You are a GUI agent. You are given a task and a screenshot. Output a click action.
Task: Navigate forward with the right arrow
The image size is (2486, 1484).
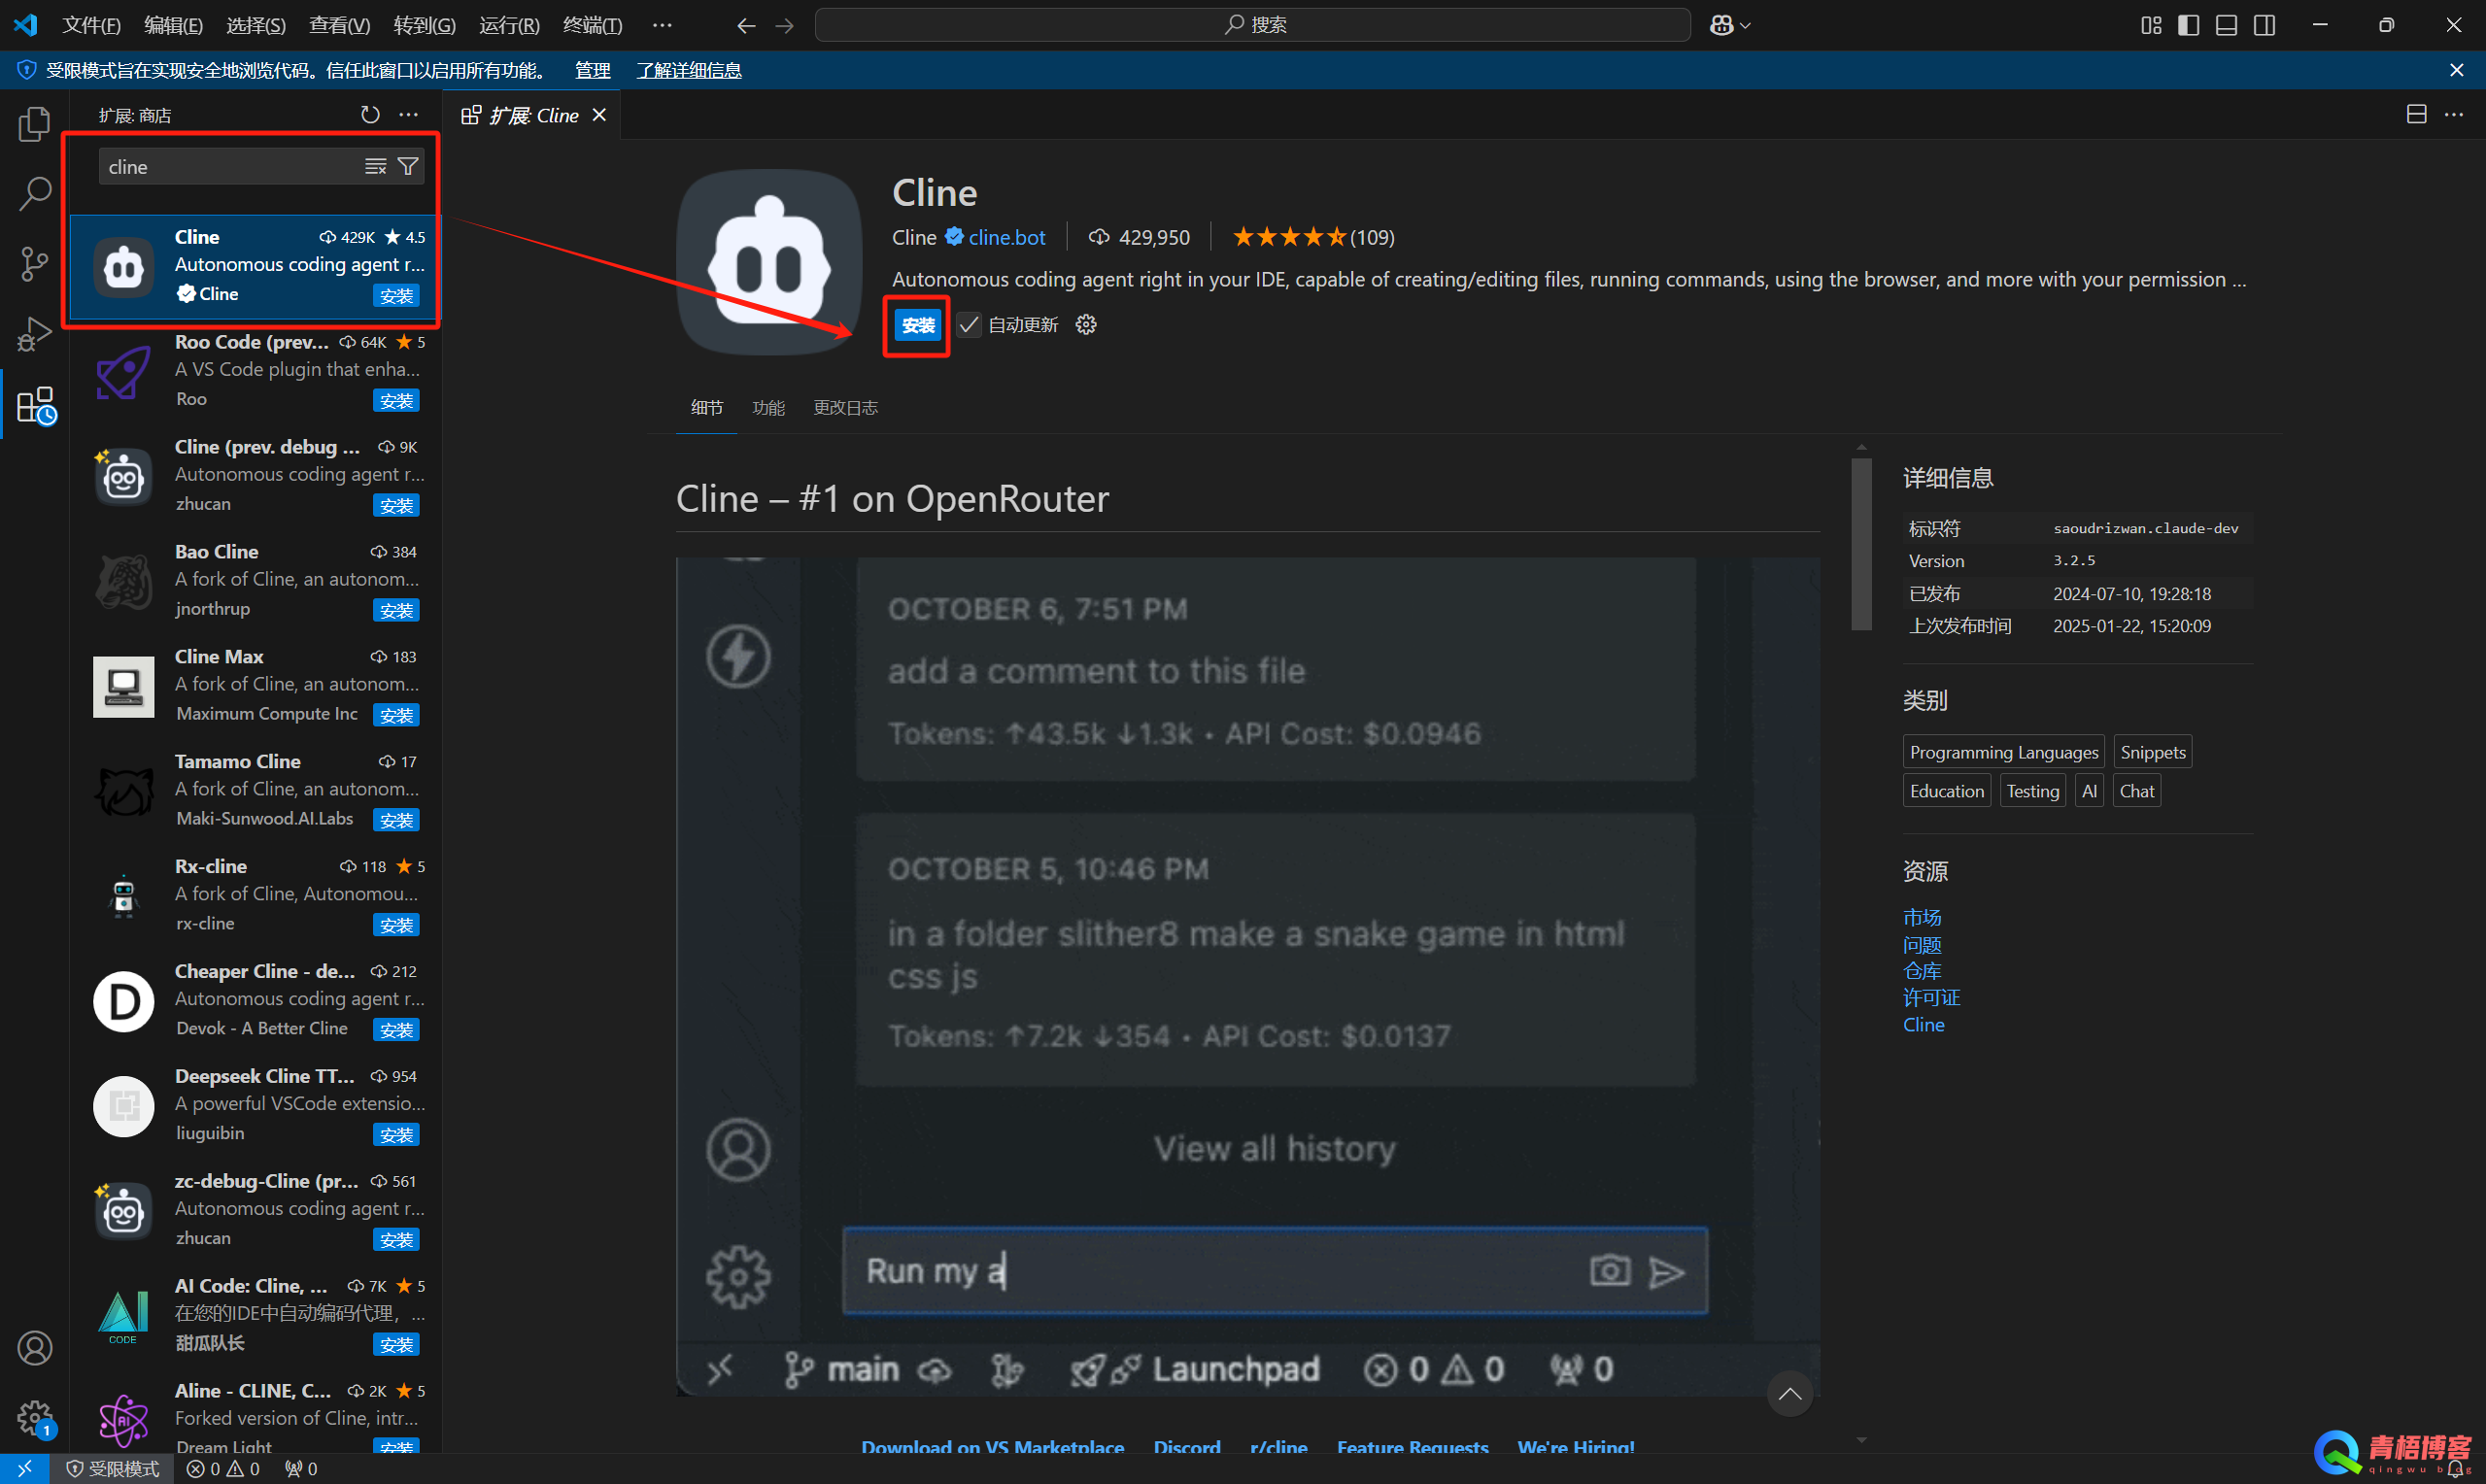(x=784, y=25)
